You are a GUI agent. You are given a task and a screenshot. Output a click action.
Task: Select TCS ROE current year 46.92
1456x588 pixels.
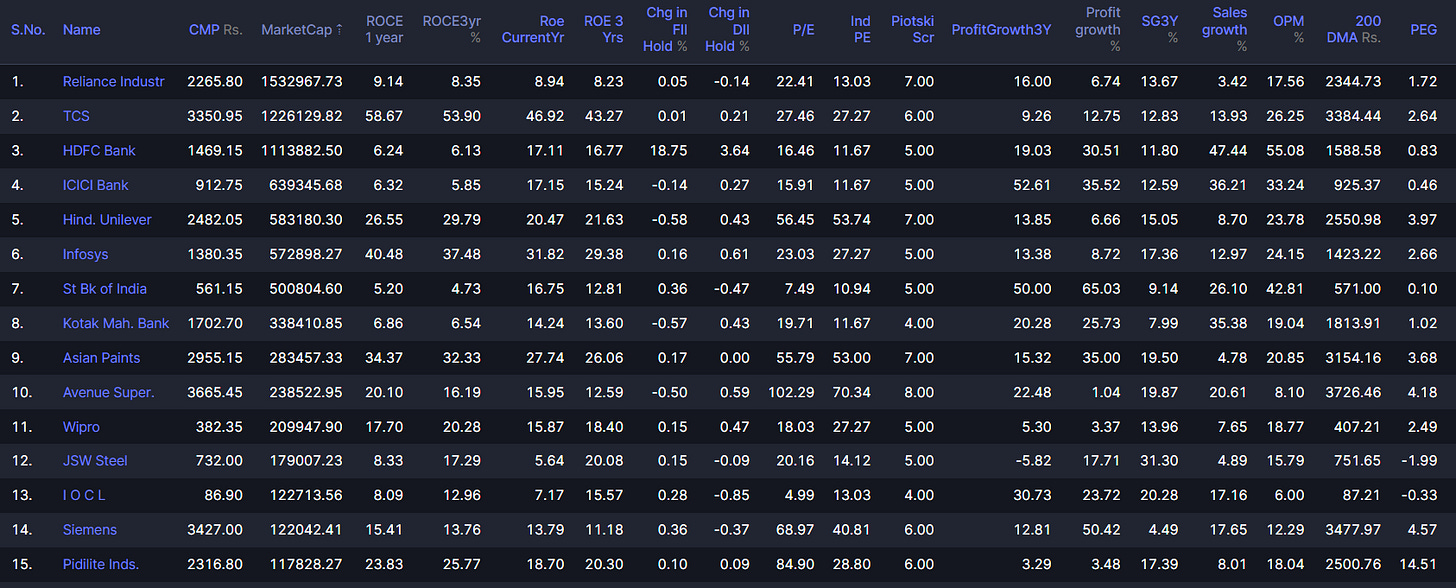[x=545, y=116]
